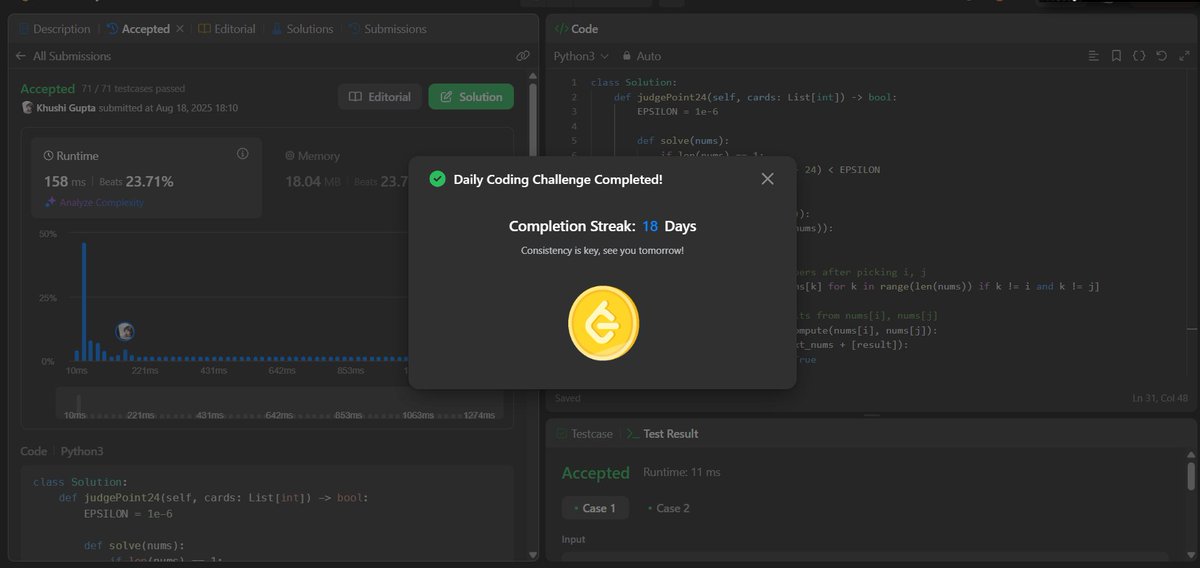Viewport: 1200px width, 568px height.
Task: Click the avatar marker on the runtime chart
Action: click(125, 331)
